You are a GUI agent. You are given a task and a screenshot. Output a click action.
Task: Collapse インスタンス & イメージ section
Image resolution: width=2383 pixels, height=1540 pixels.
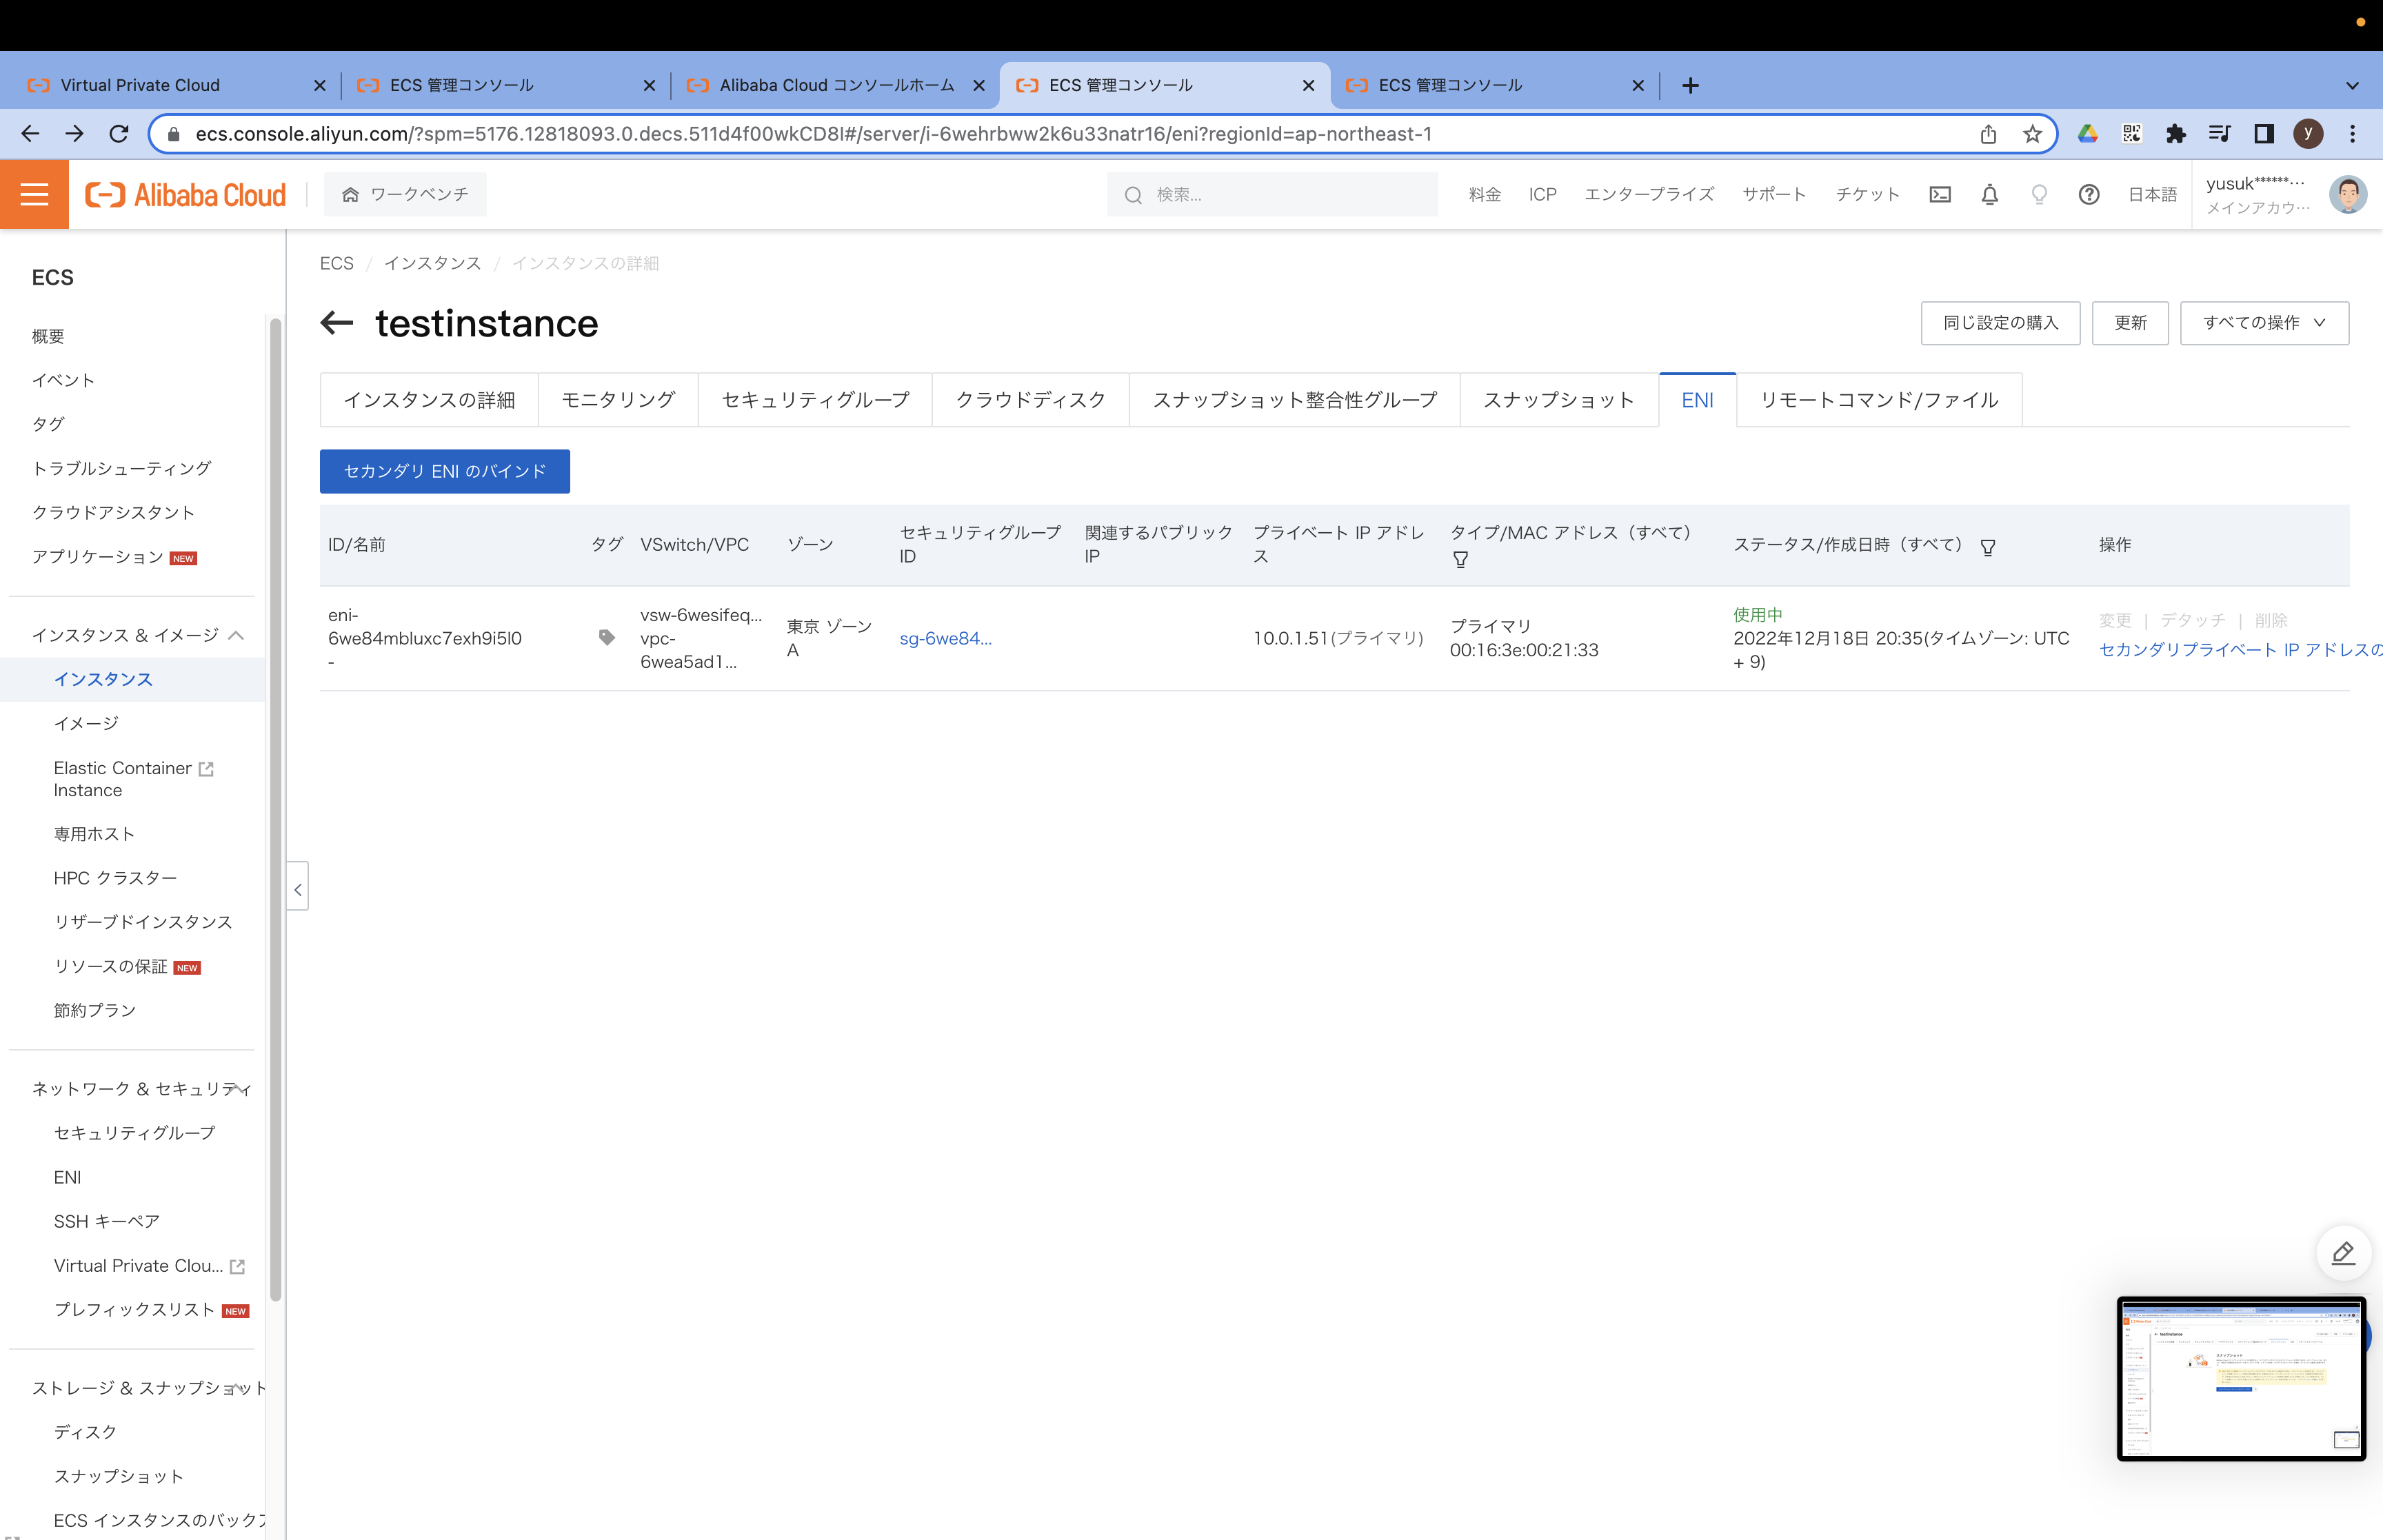[x=236, y=635]
